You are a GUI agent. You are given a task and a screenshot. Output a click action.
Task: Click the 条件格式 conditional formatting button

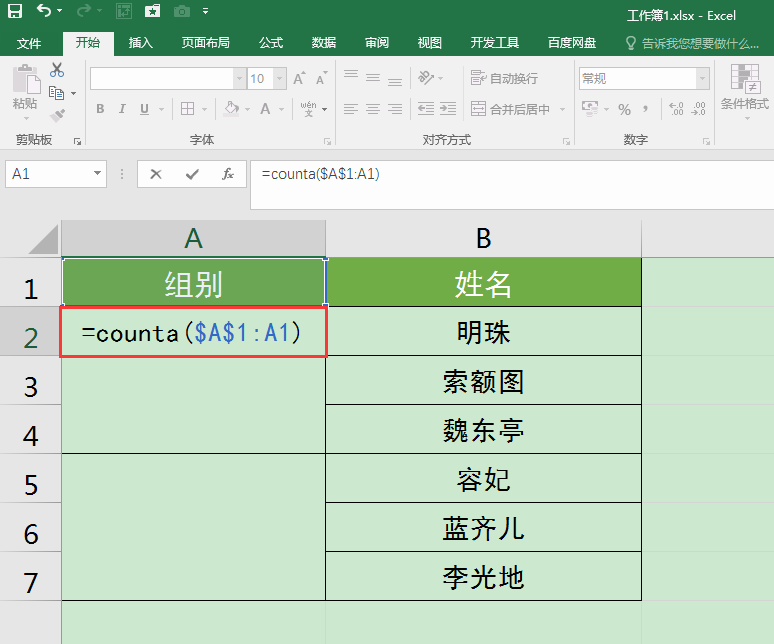(x=744, y=92)
